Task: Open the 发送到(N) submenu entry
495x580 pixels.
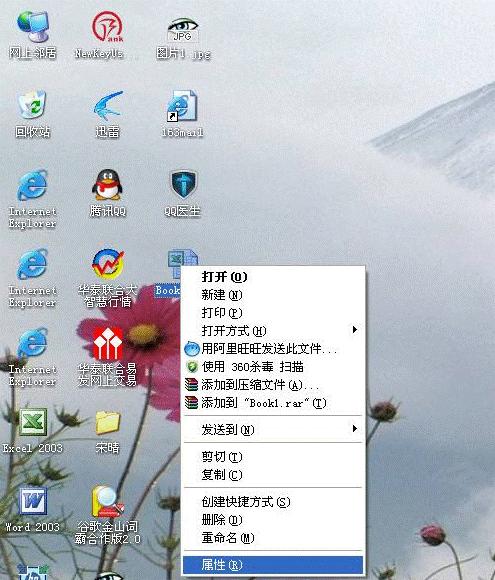Action: pyautogui.click(x=273, y=429)
